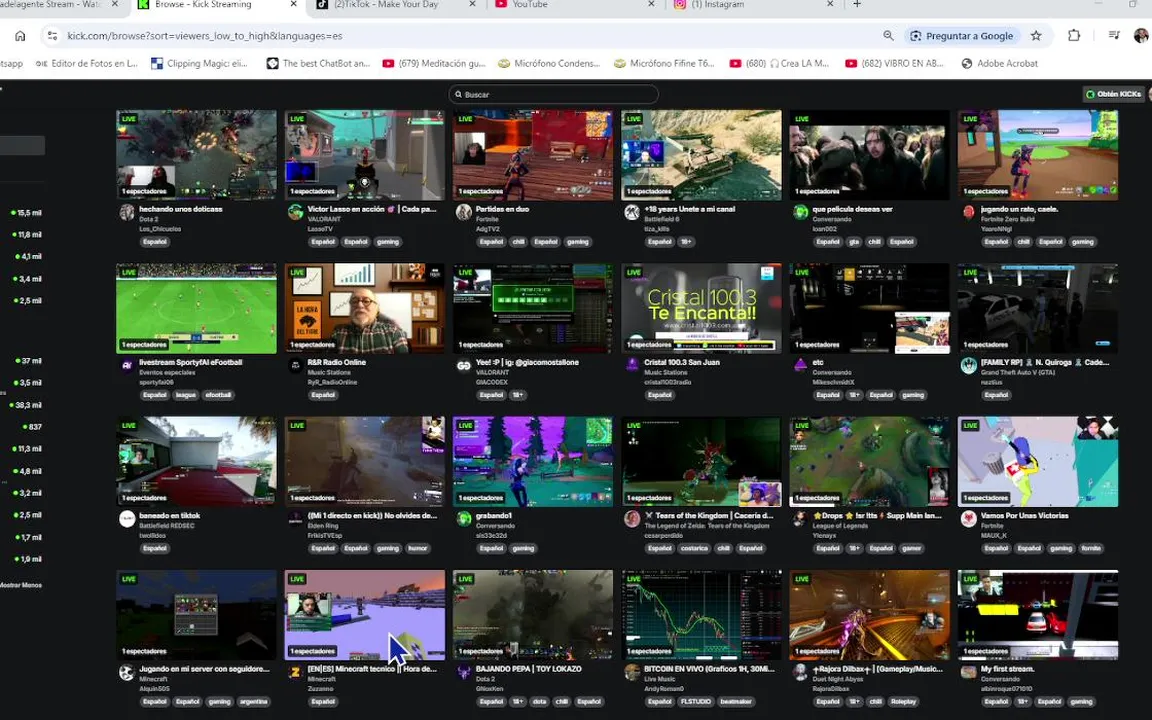1152x720 pixels.
Task: Open 'The best ChatBot an...' bookmark
Action: (x=318, y=63)
